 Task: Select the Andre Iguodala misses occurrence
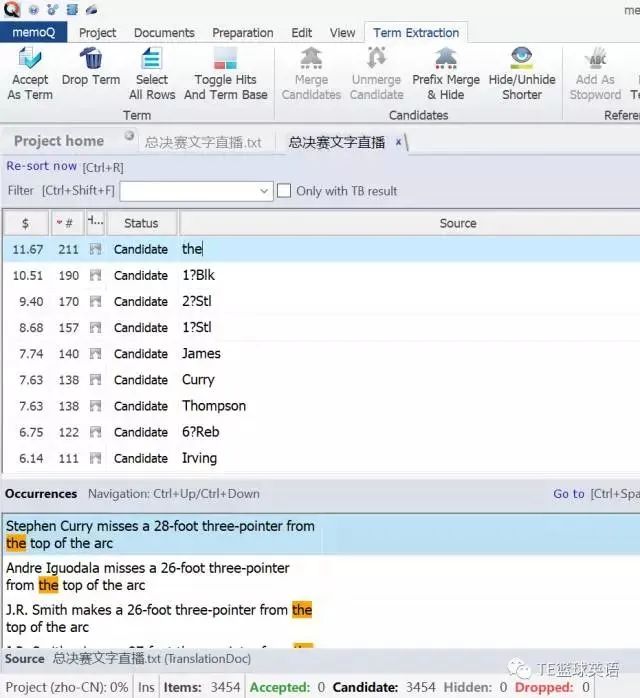pyautogui.click(x=321, y=576)
